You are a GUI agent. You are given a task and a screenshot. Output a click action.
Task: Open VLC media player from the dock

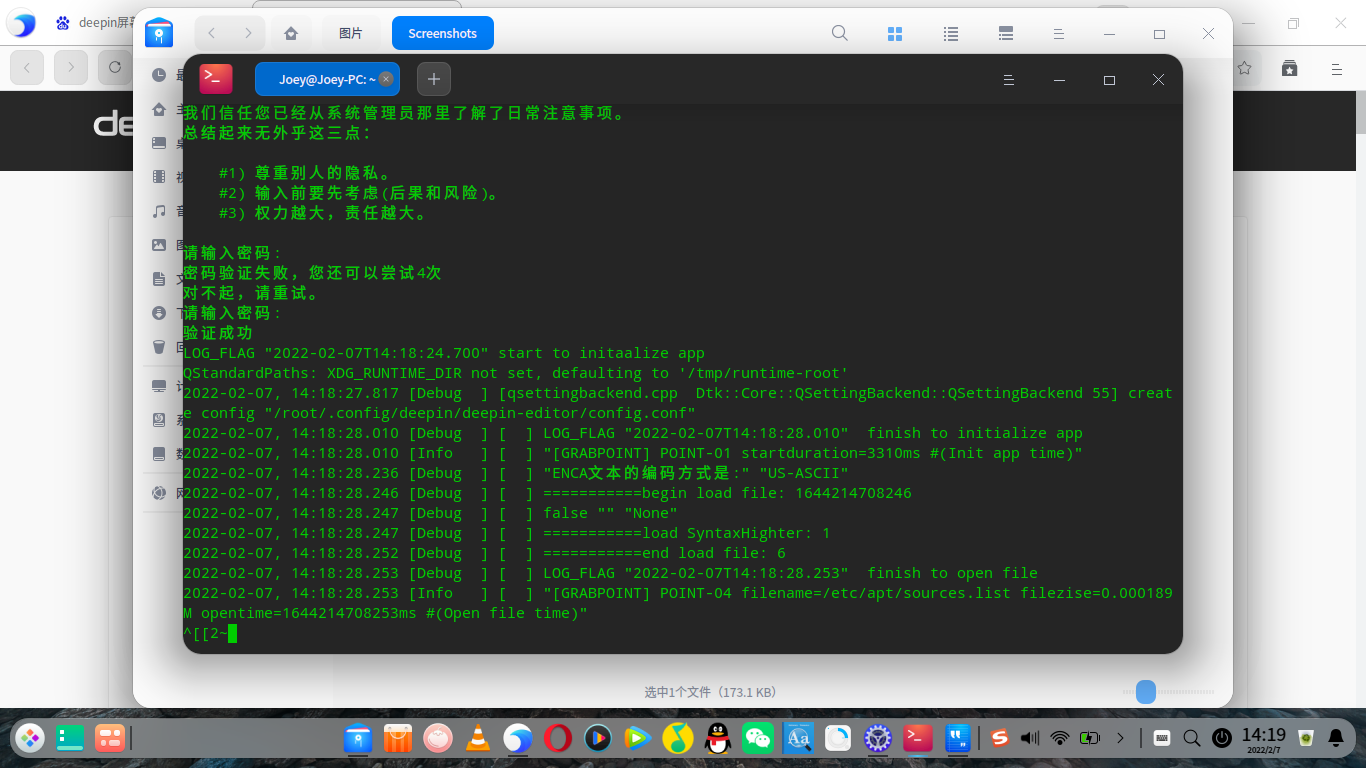(478, 738)
